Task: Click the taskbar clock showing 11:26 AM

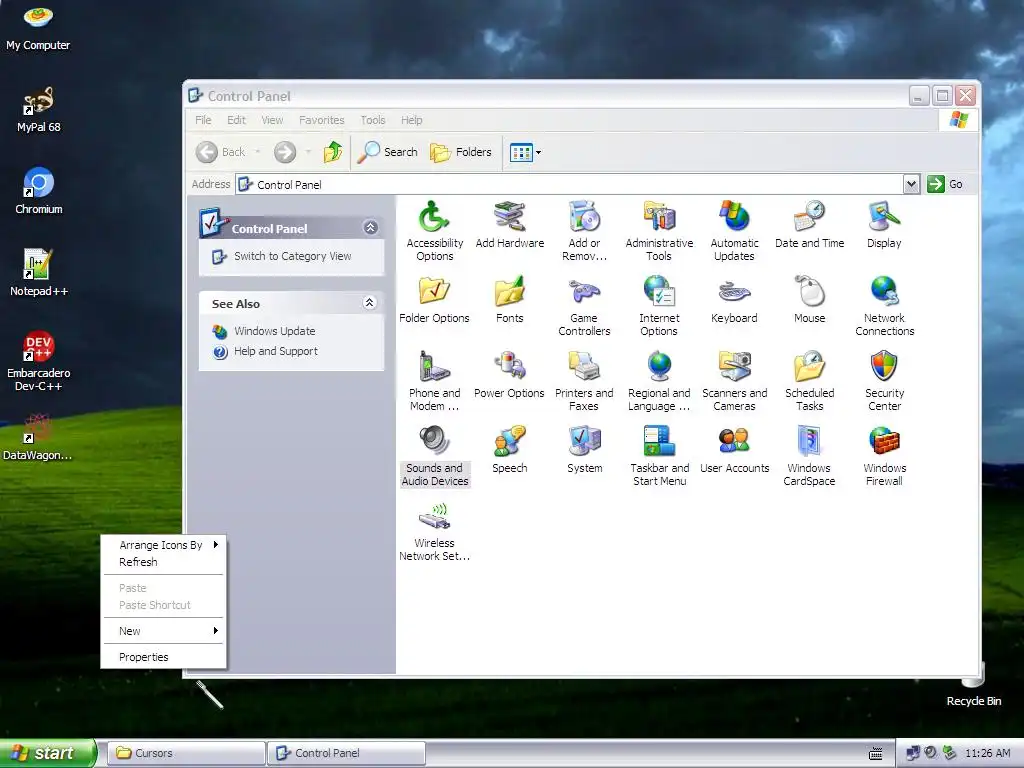Action: [987, 753]
